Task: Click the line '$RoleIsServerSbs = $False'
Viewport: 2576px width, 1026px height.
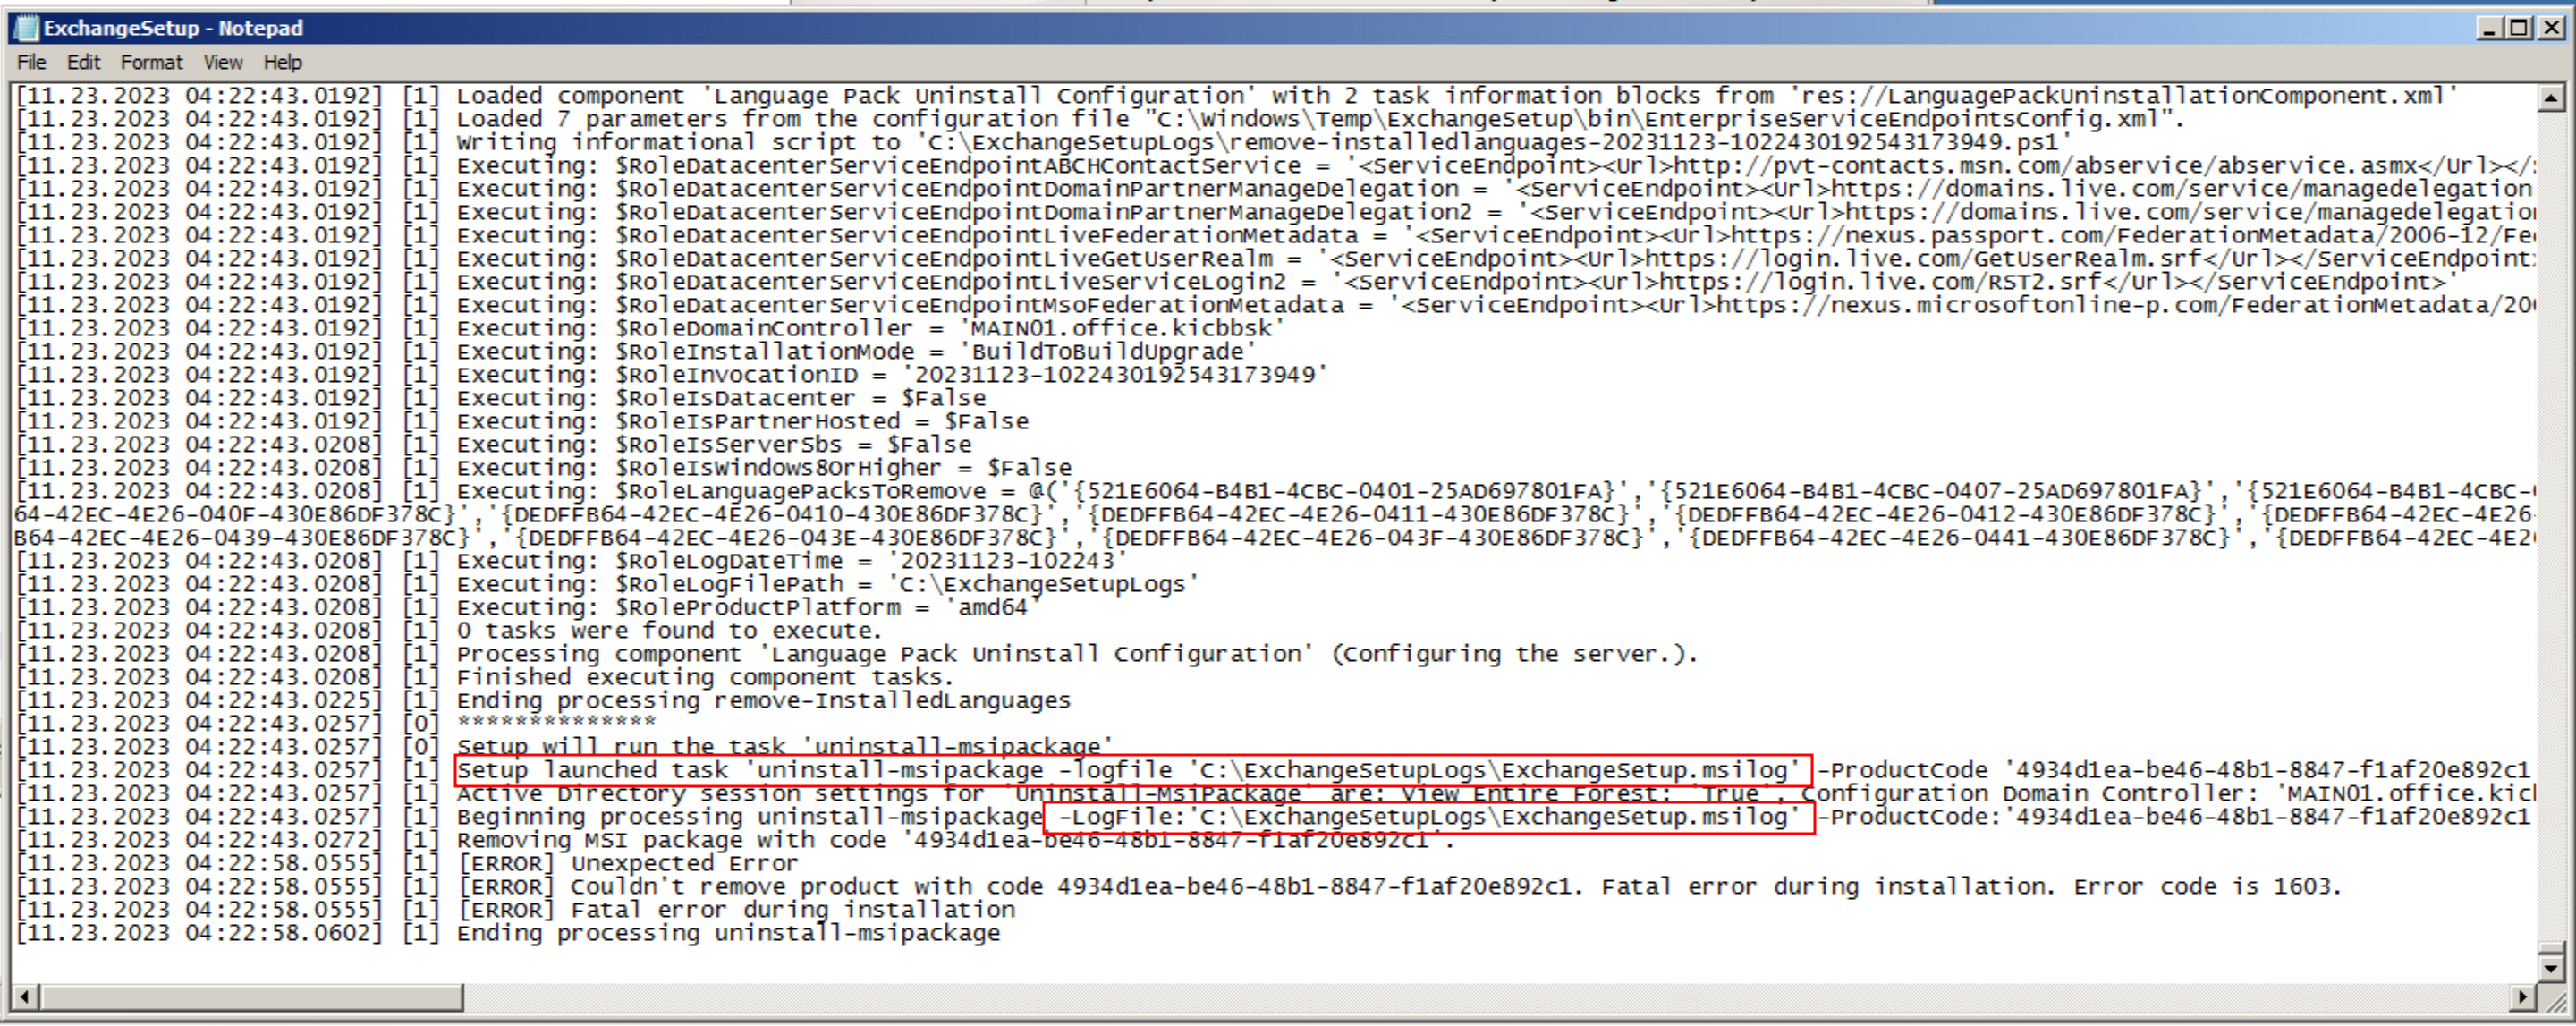Action: 494,444
